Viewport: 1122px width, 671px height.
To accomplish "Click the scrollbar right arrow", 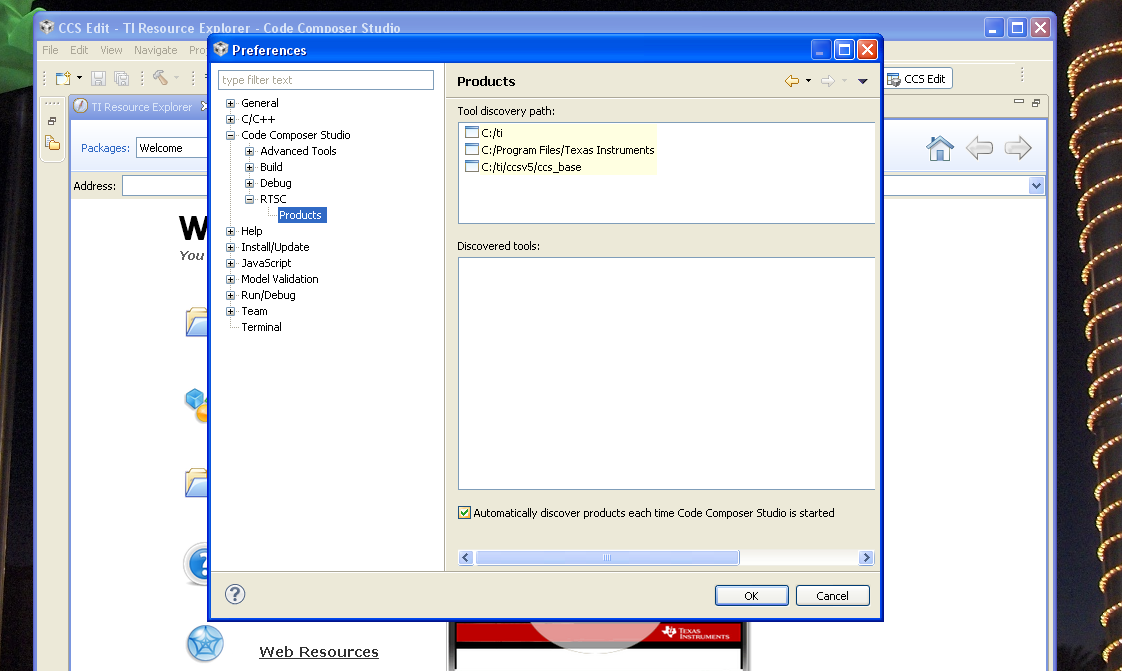I will click(x=866, y=557).
